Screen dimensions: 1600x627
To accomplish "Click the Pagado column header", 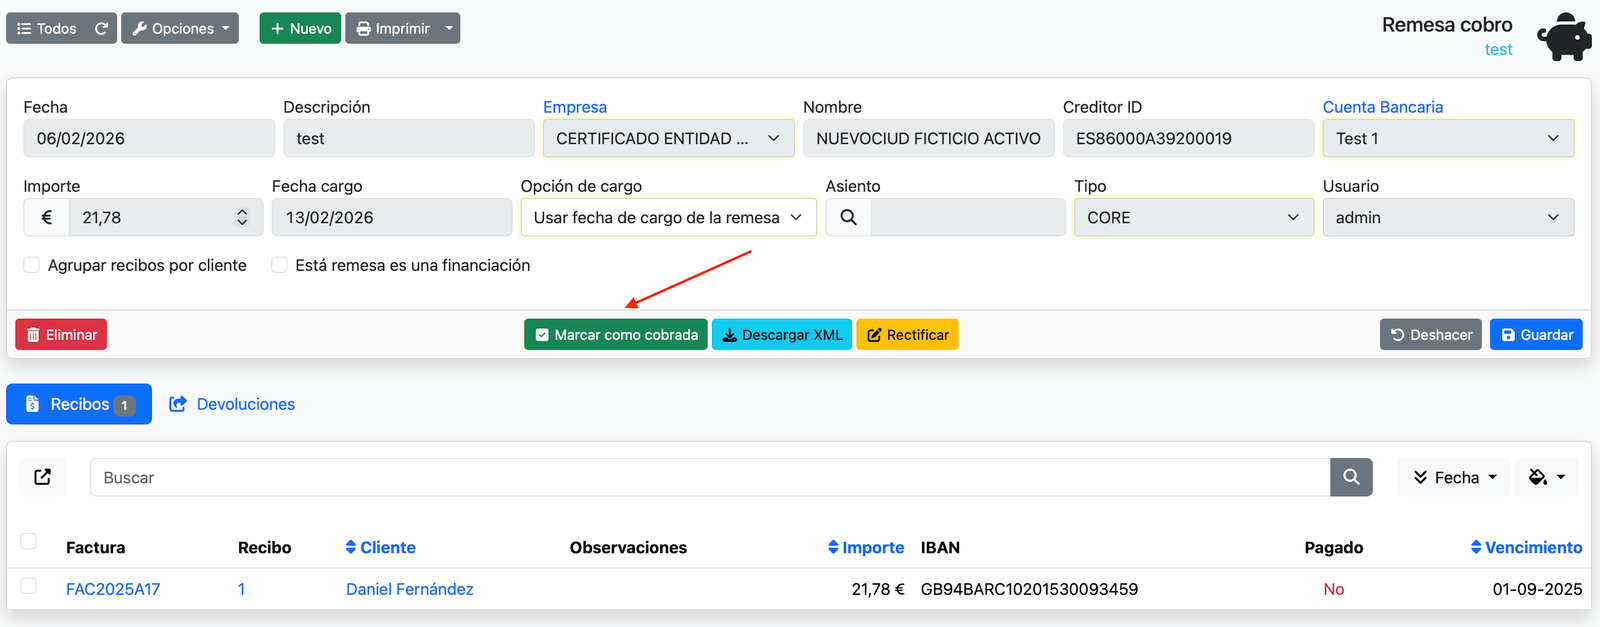I will (1334, 547).
